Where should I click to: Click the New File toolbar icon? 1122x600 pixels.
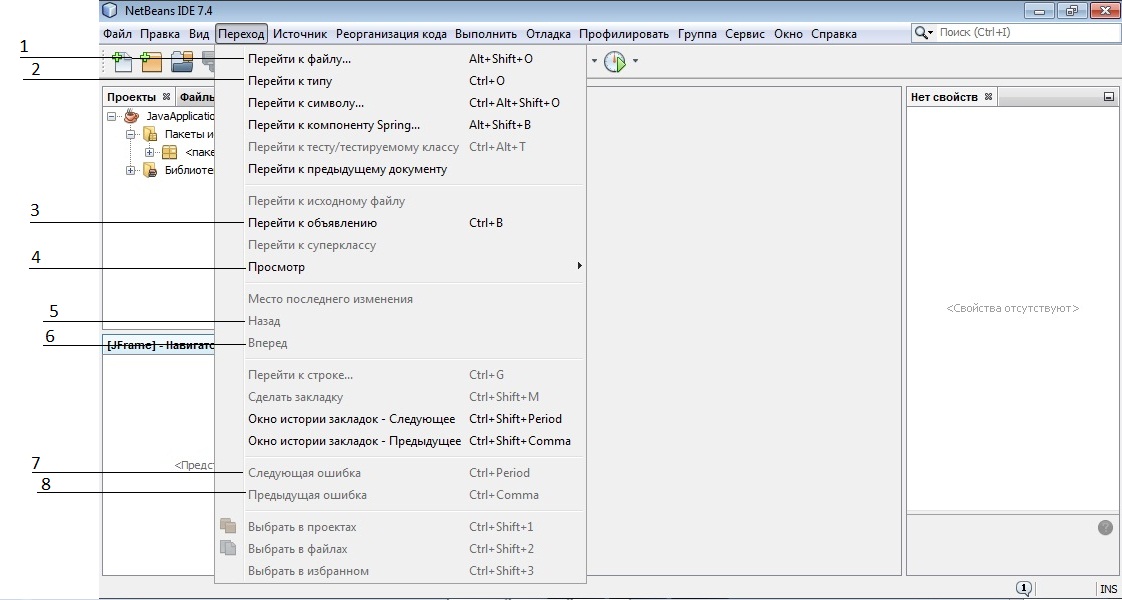pos(122,62)
